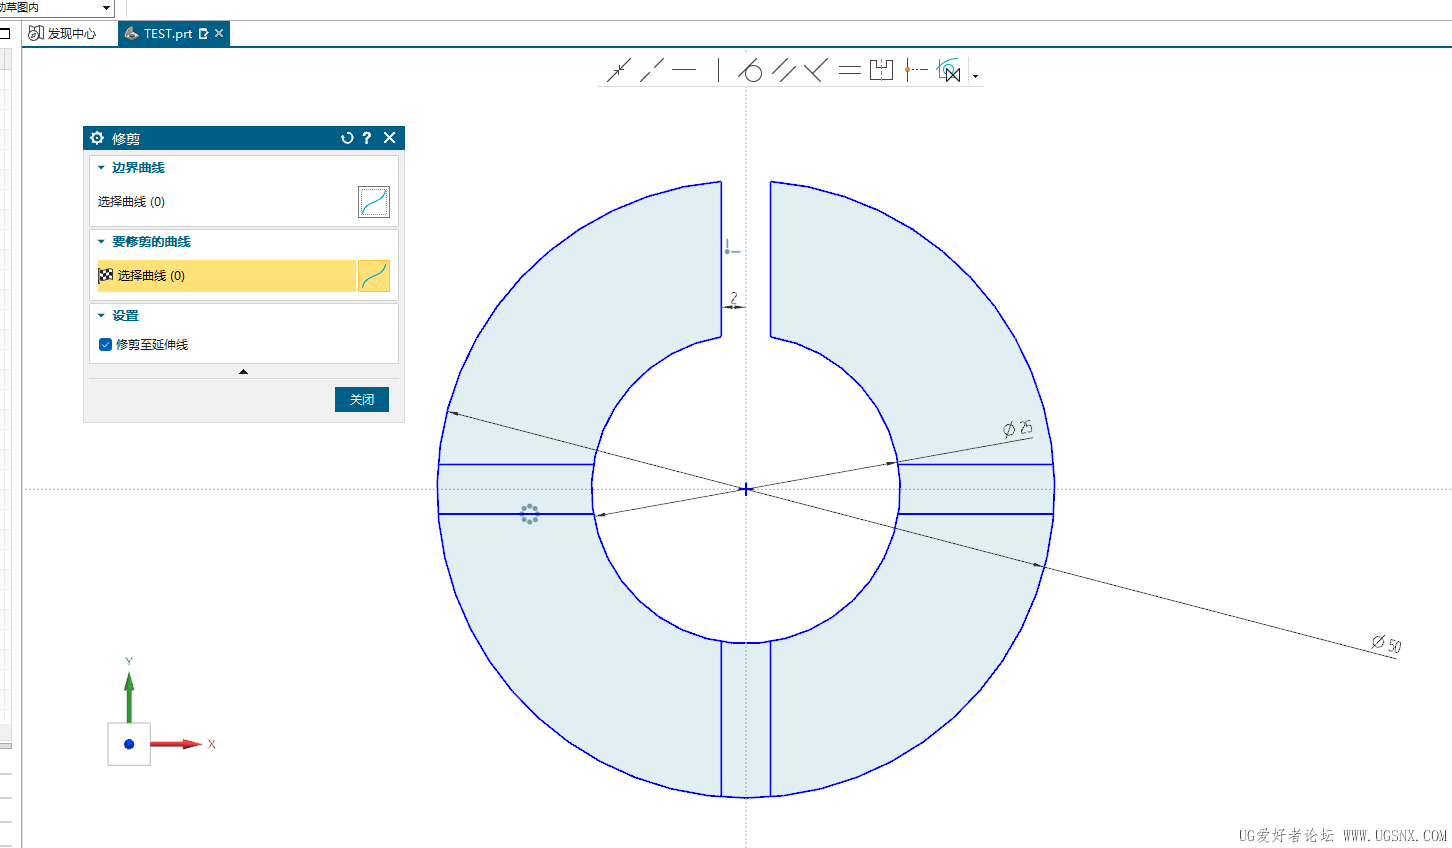The height and width of the screenshot is (848, 1452).
Task: Apply the horizontal constraint icon
Action: click(x=684, y=70)
